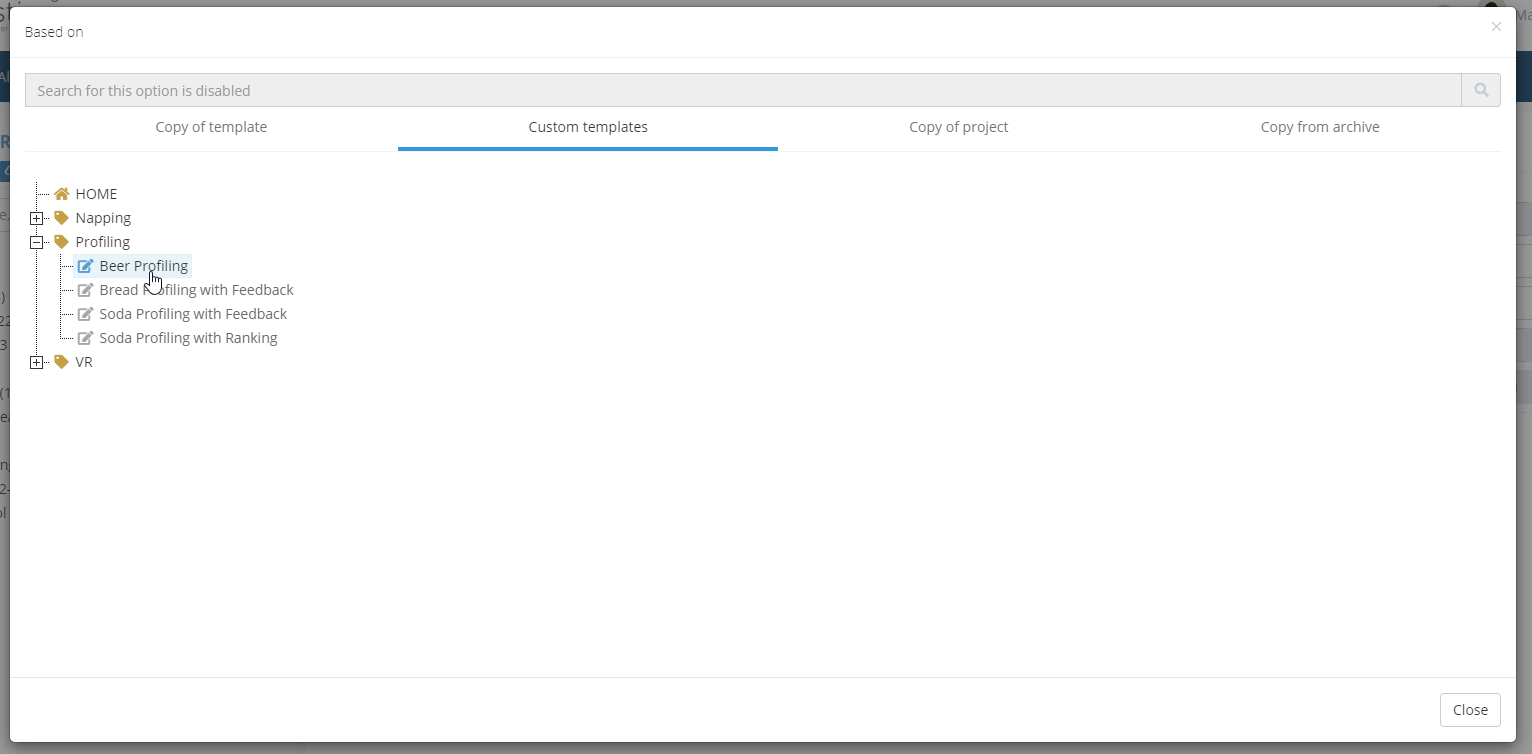The height and width of the screenshot is (754, 1532).
Task: Collapse the Profiling category
Action: [x=37, y=241]
